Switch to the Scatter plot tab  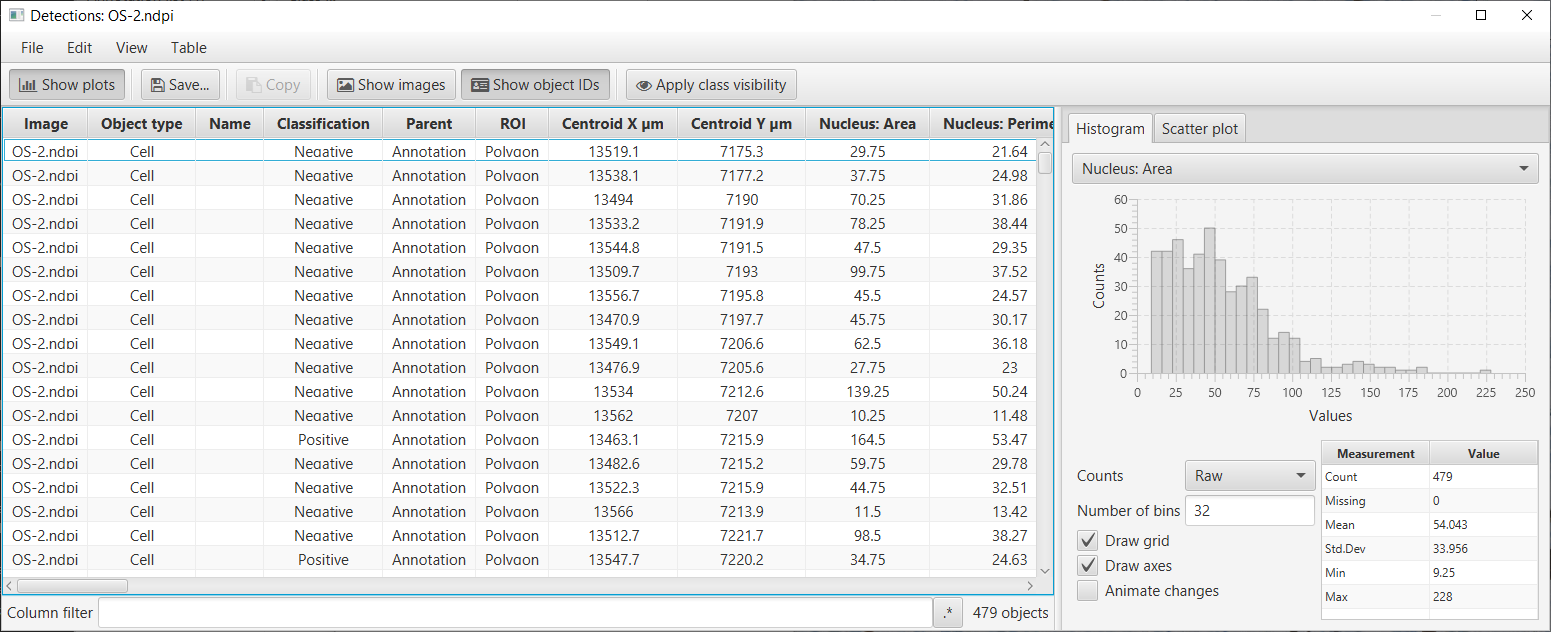[x=1199, y=128]
